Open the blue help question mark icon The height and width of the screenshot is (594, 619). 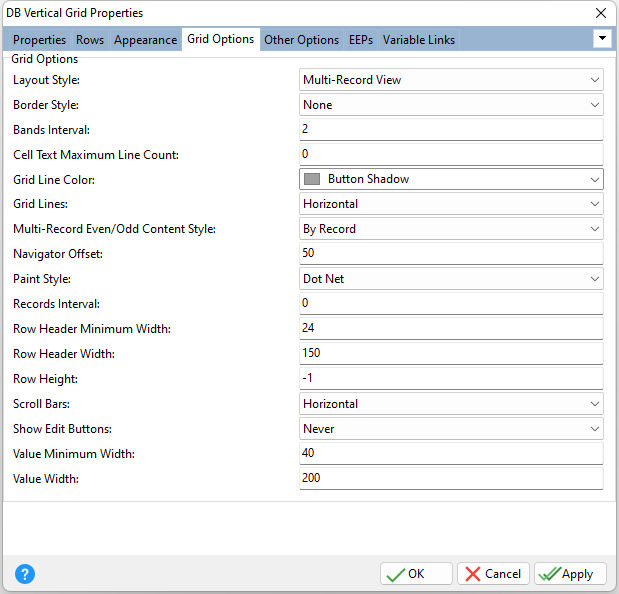(x=25, y=574)
